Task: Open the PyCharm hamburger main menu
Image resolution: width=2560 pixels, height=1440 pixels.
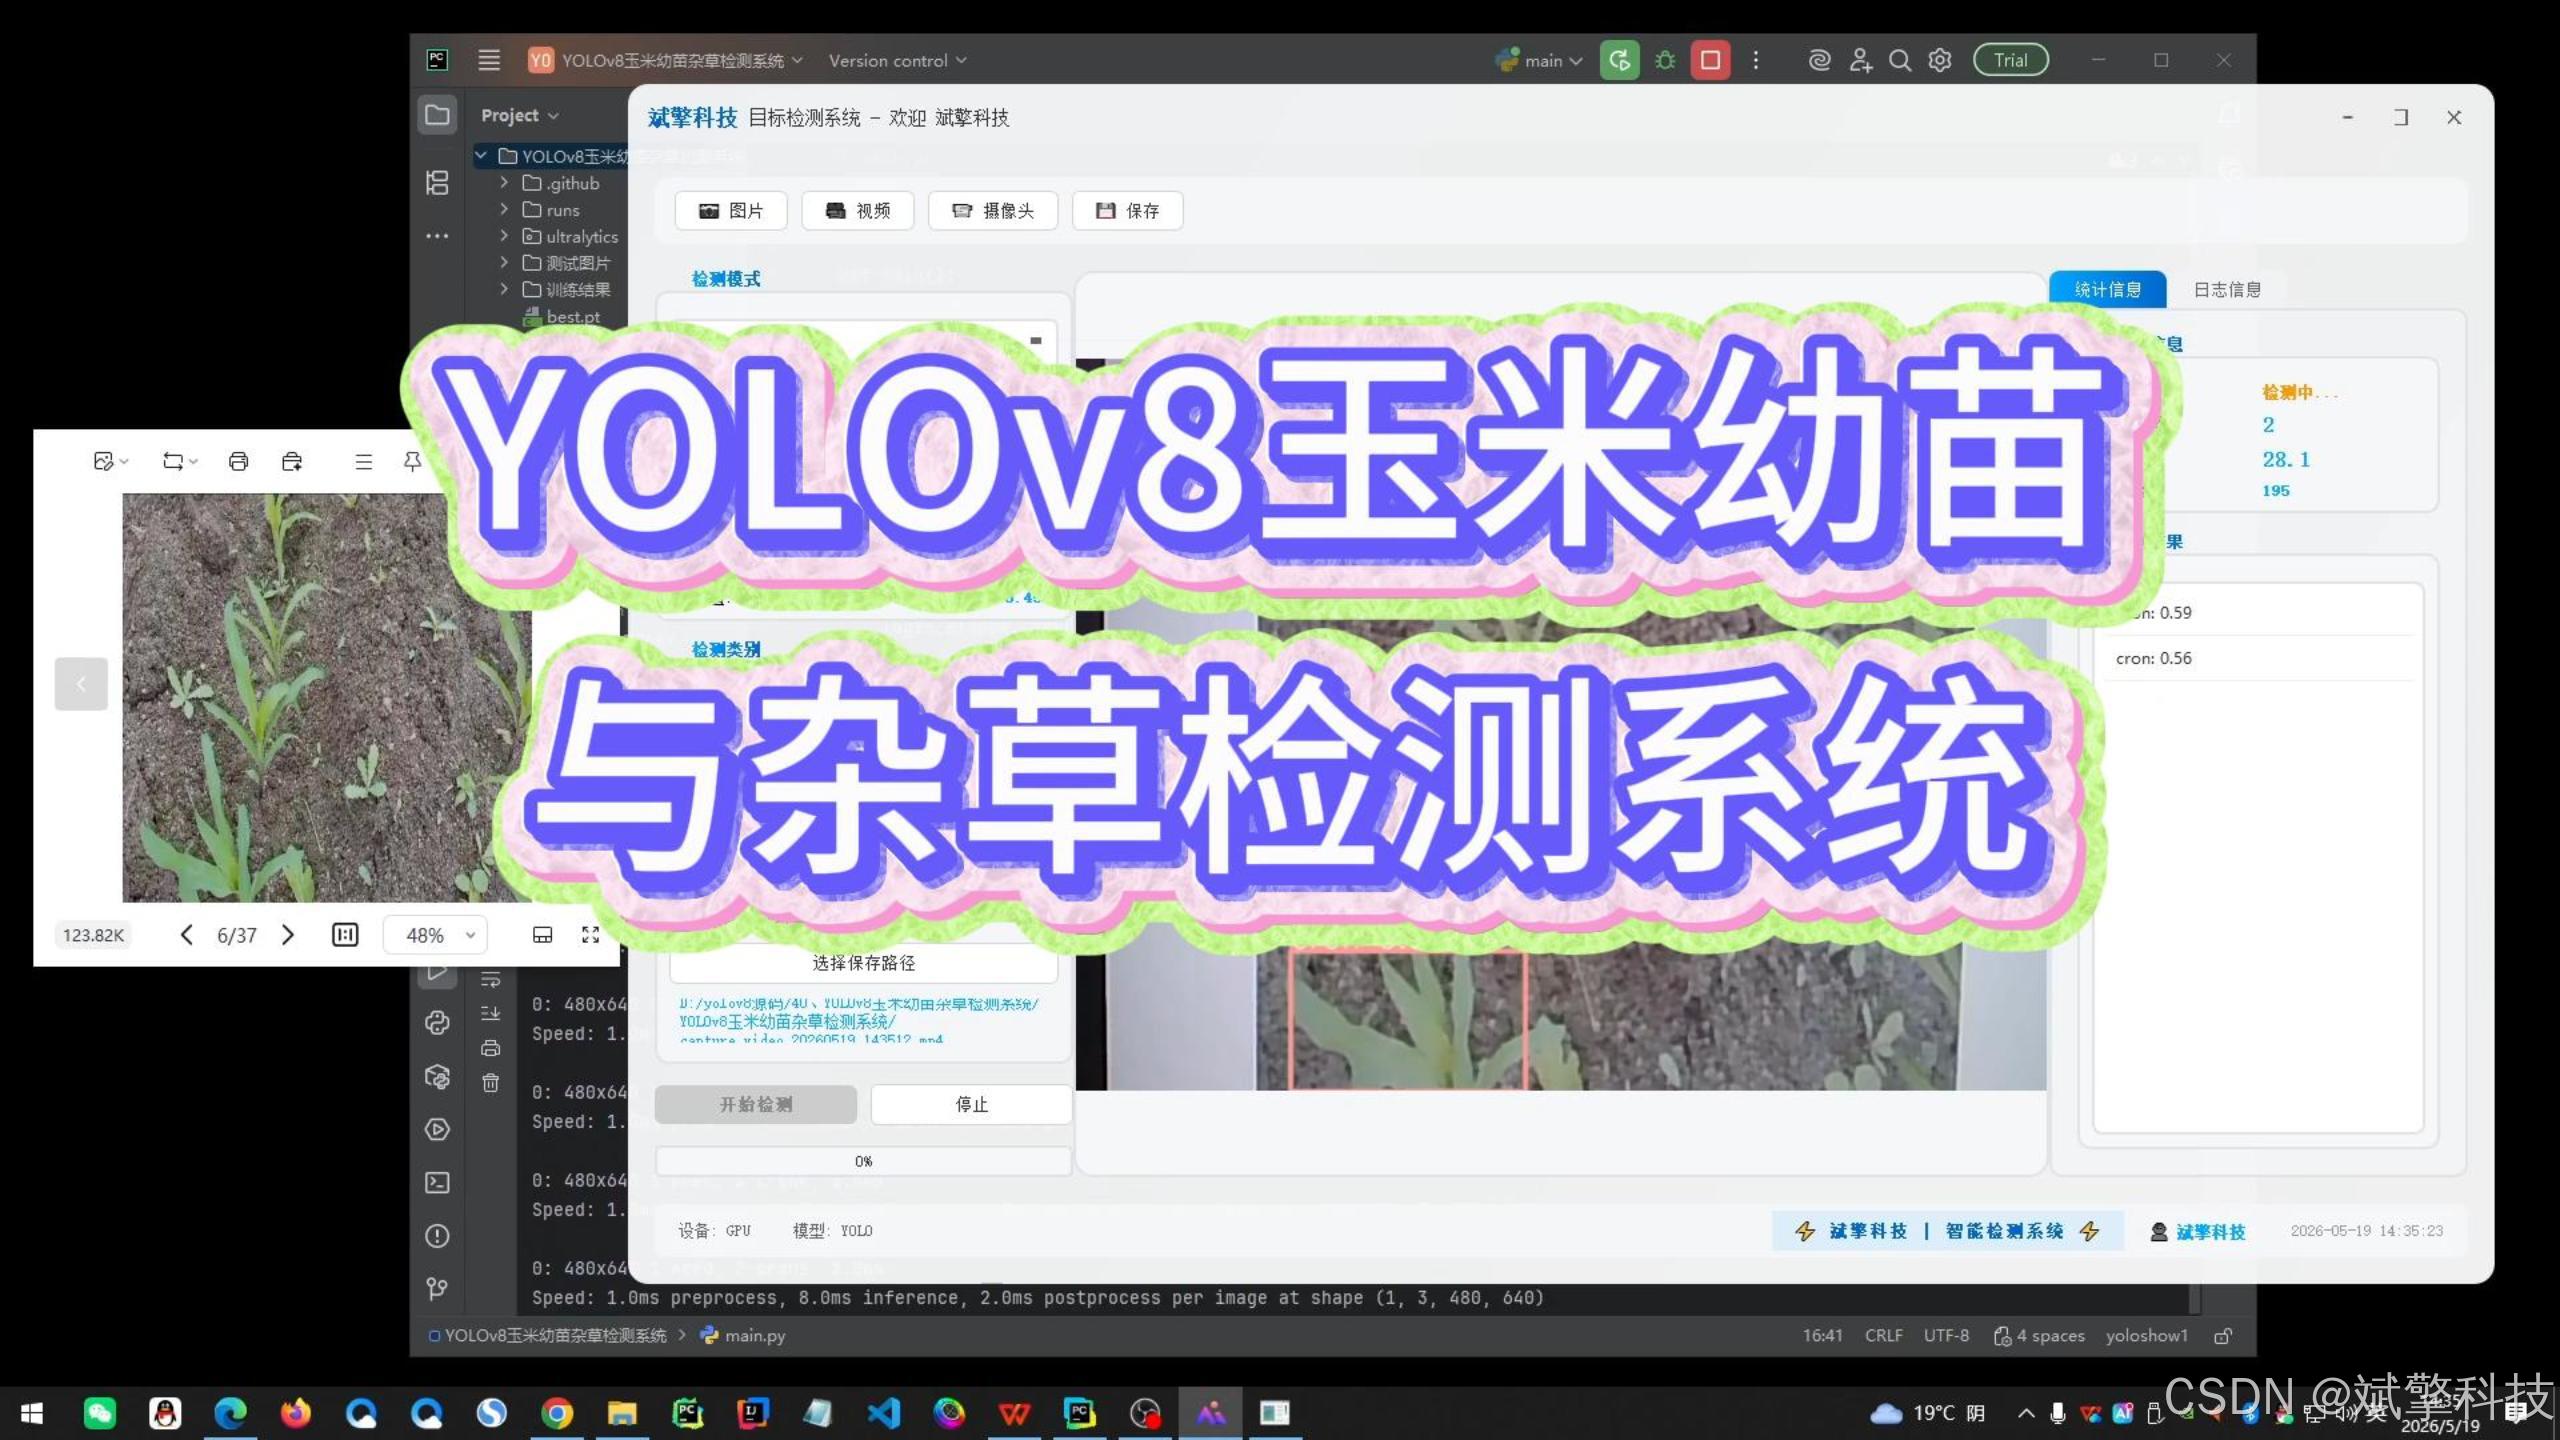Action: 488,60
